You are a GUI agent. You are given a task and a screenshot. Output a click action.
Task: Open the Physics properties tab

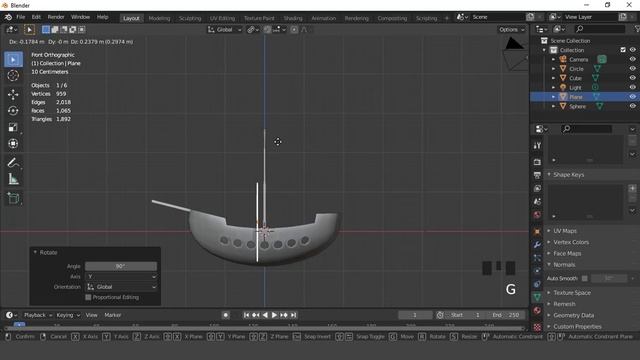point(537,271)
